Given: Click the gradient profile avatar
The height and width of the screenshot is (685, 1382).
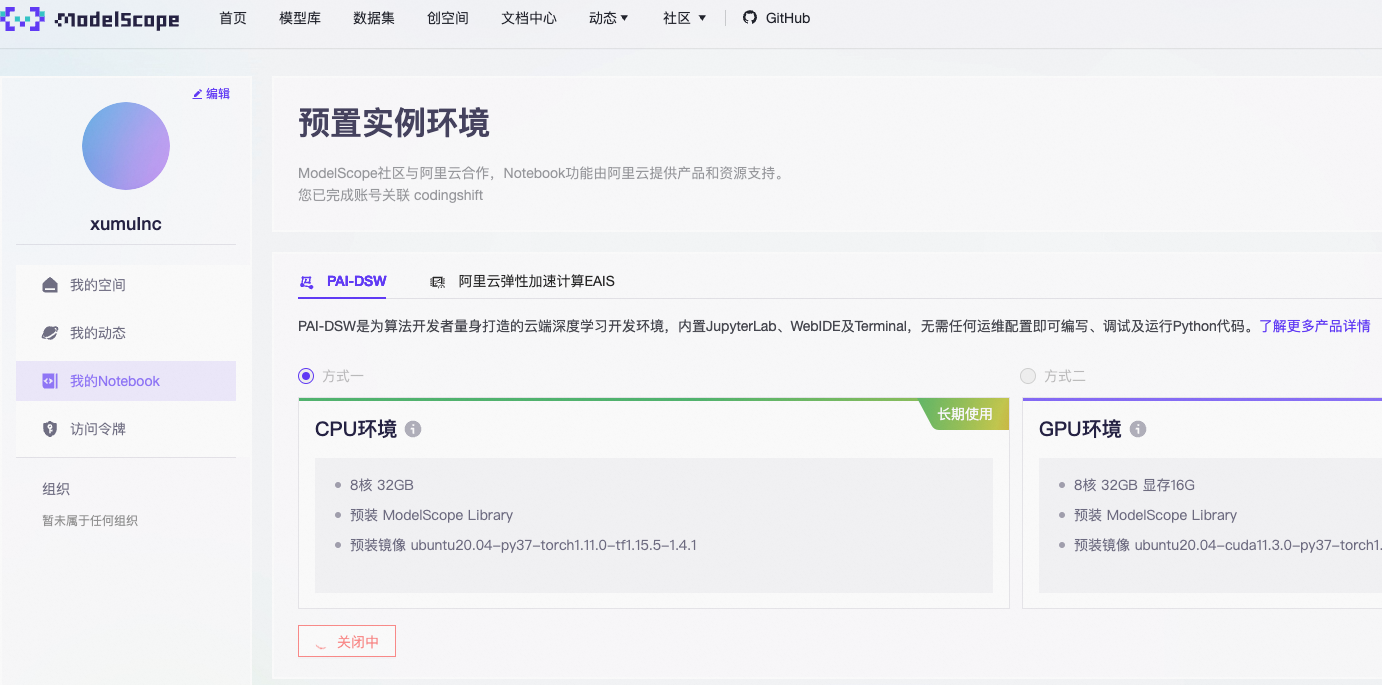Looking at the screenshot, I should (x=125, y=146).
